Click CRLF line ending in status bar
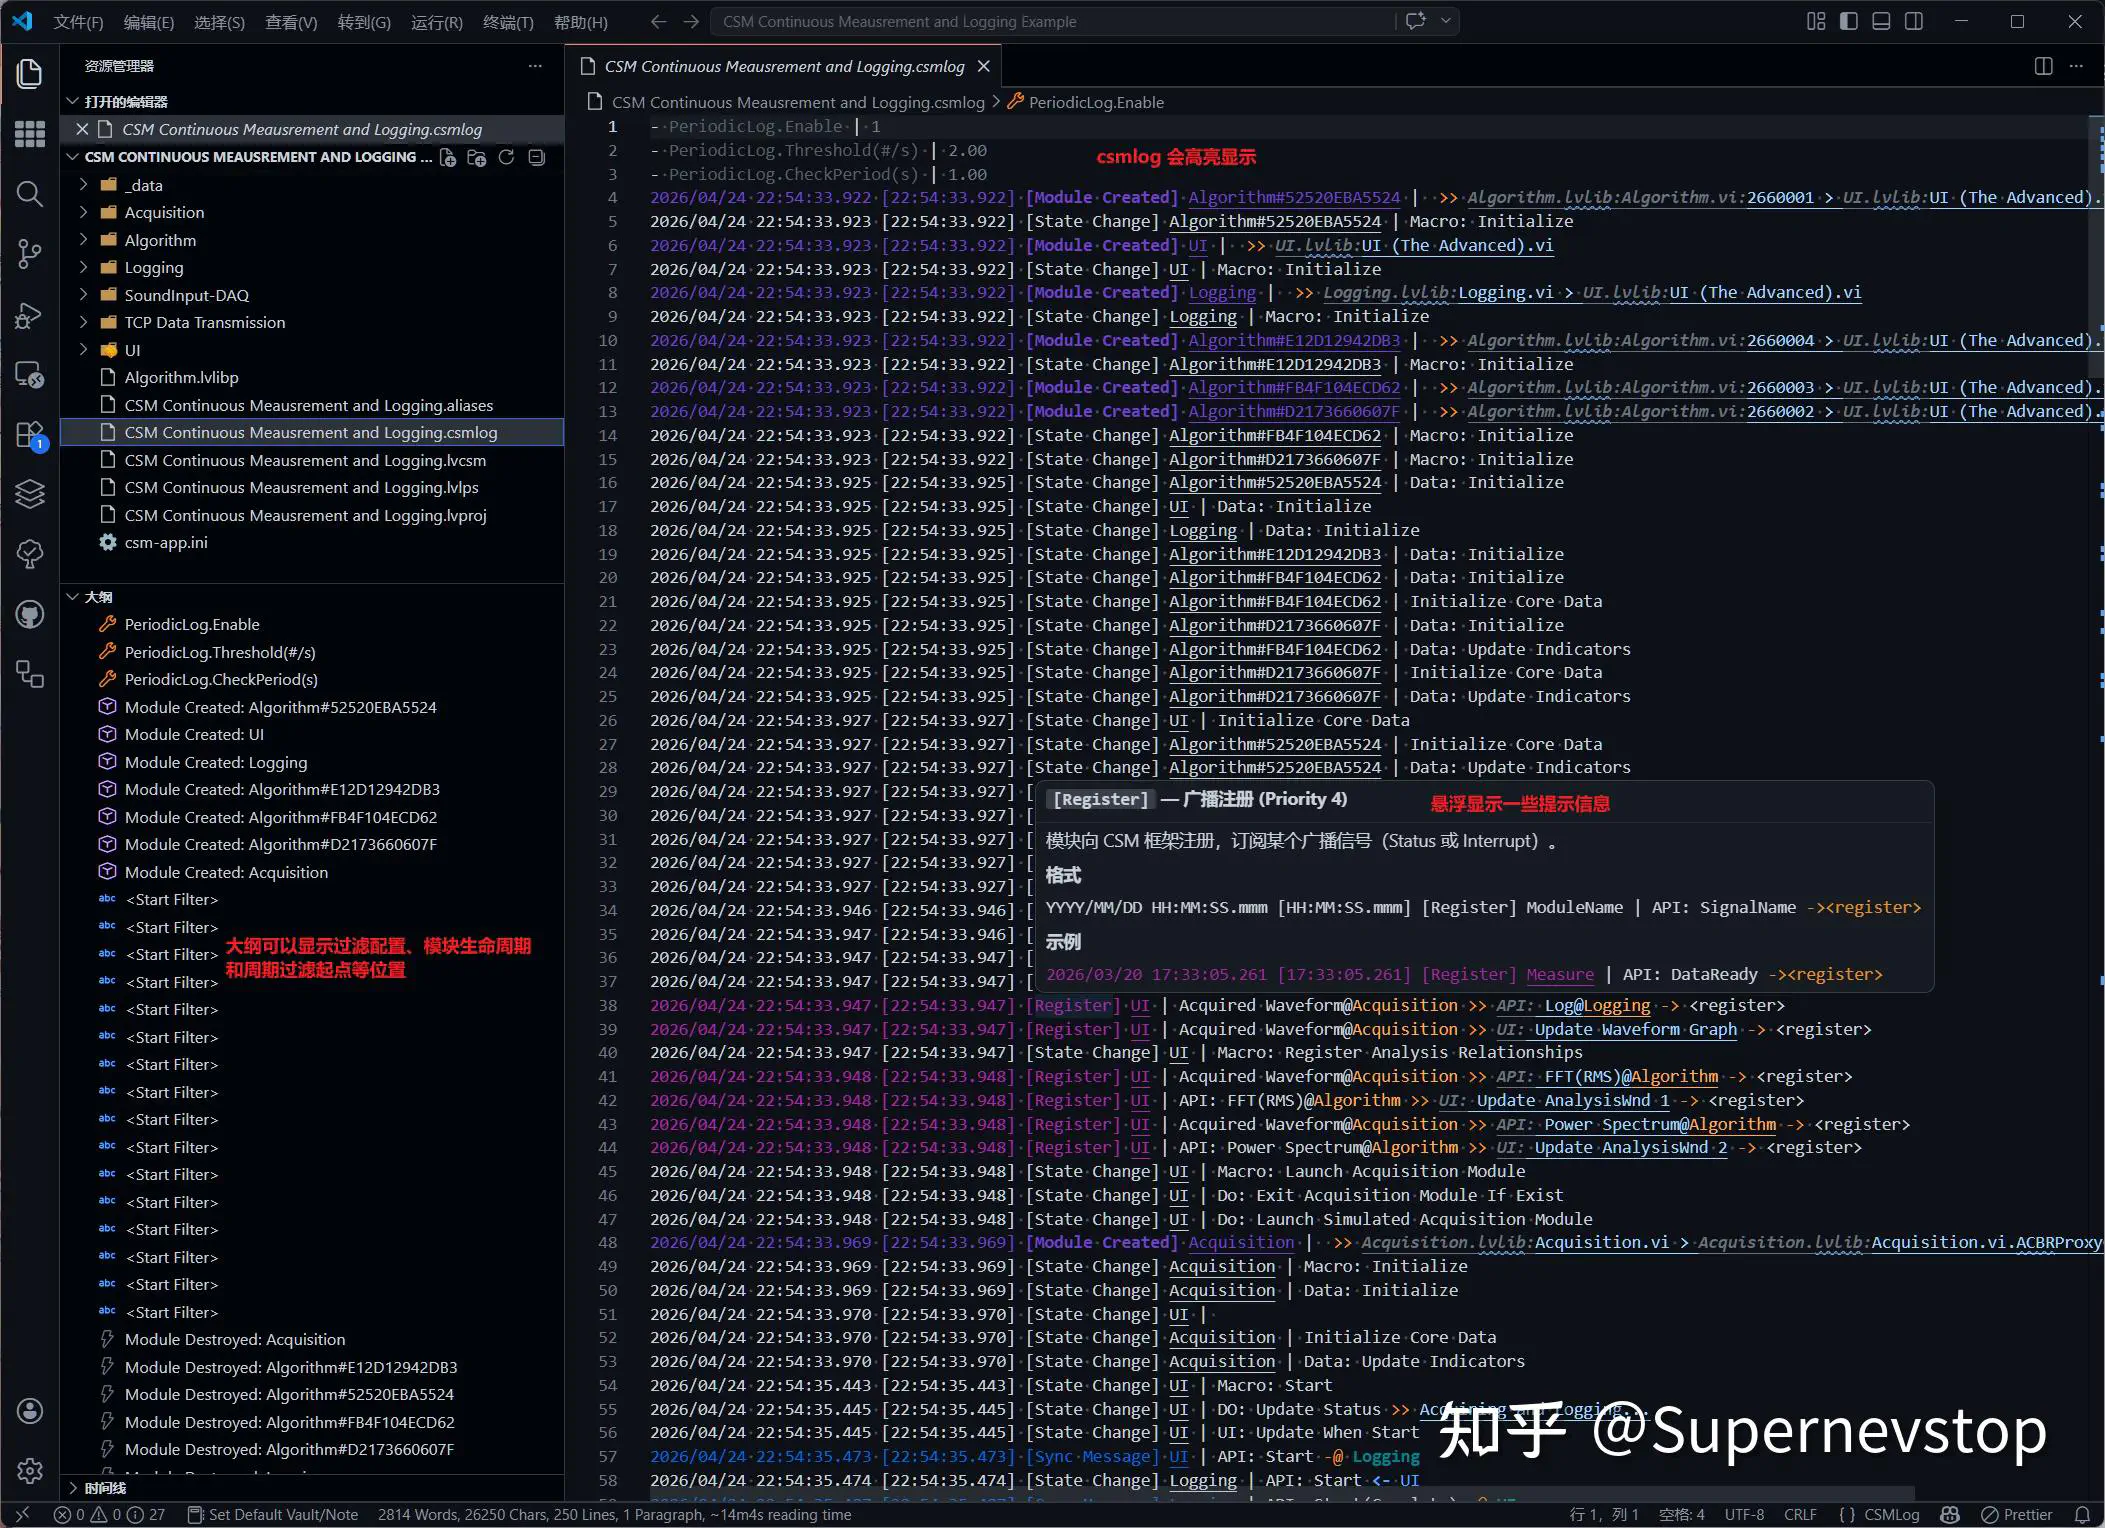 click(1800, 1515)
